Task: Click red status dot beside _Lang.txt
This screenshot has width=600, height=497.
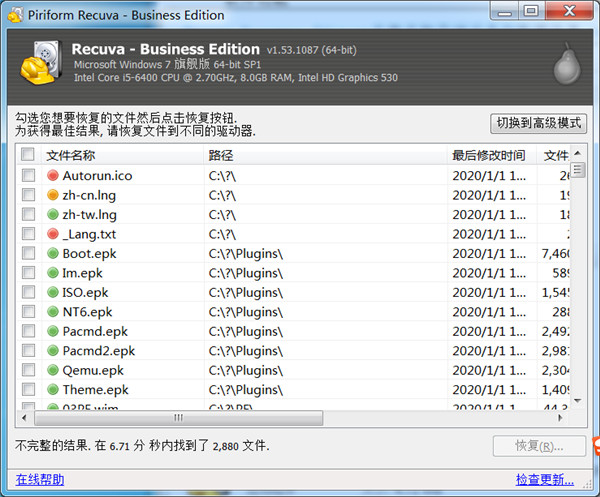Action: (53, 234)
